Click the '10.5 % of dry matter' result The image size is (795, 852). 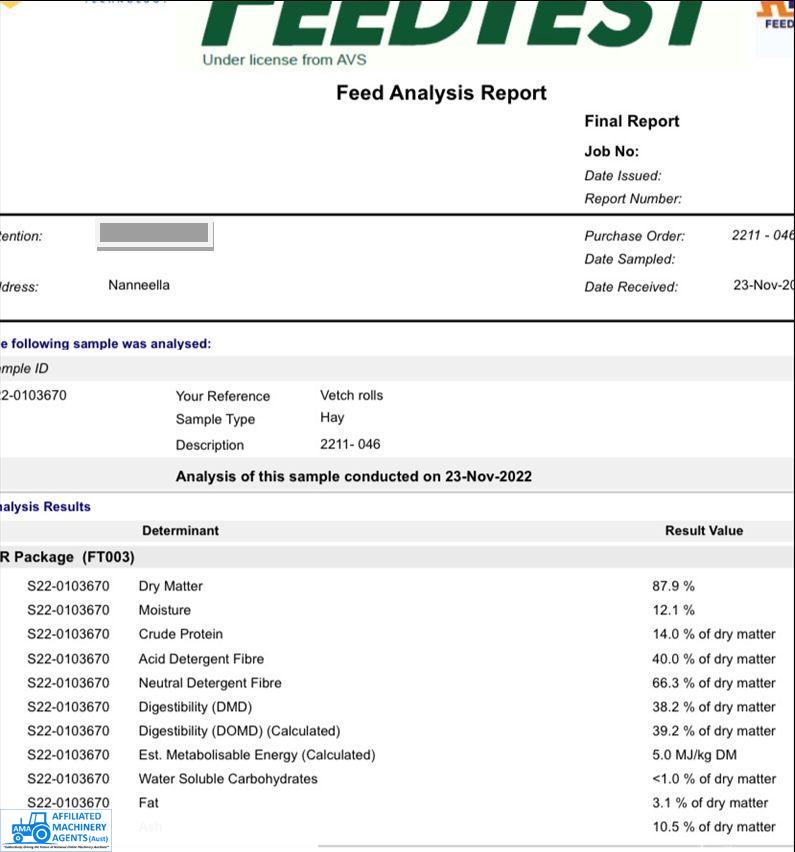713,826
